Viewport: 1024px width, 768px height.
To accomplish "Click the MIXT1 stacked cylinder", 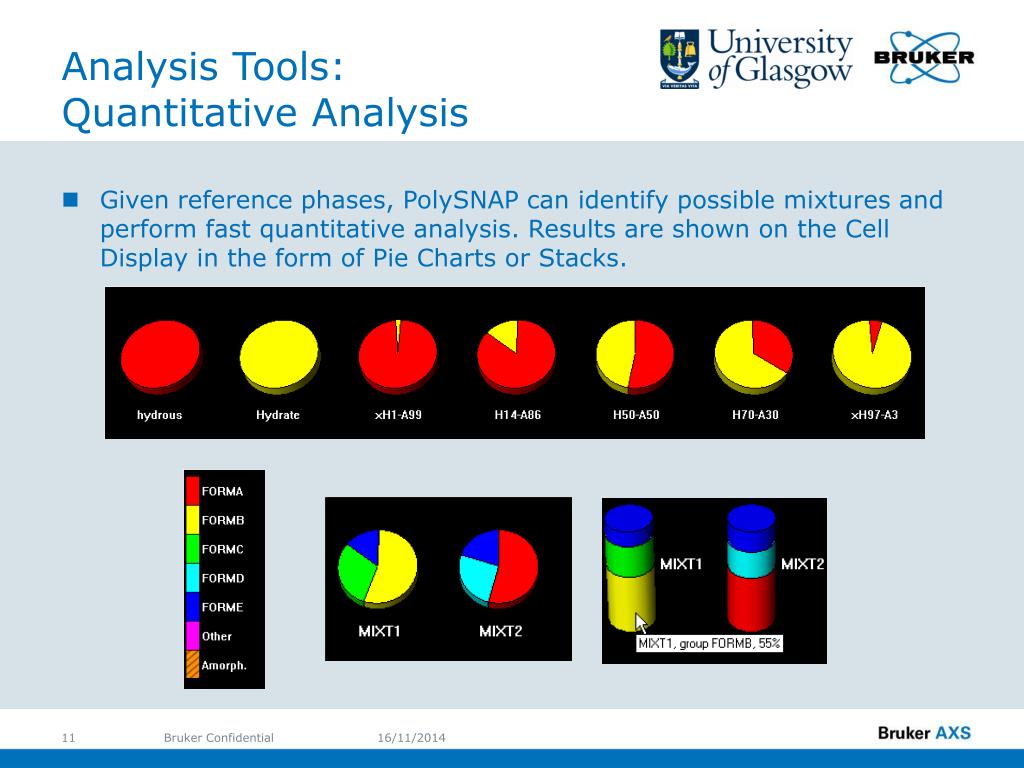I will coord(630,568).
